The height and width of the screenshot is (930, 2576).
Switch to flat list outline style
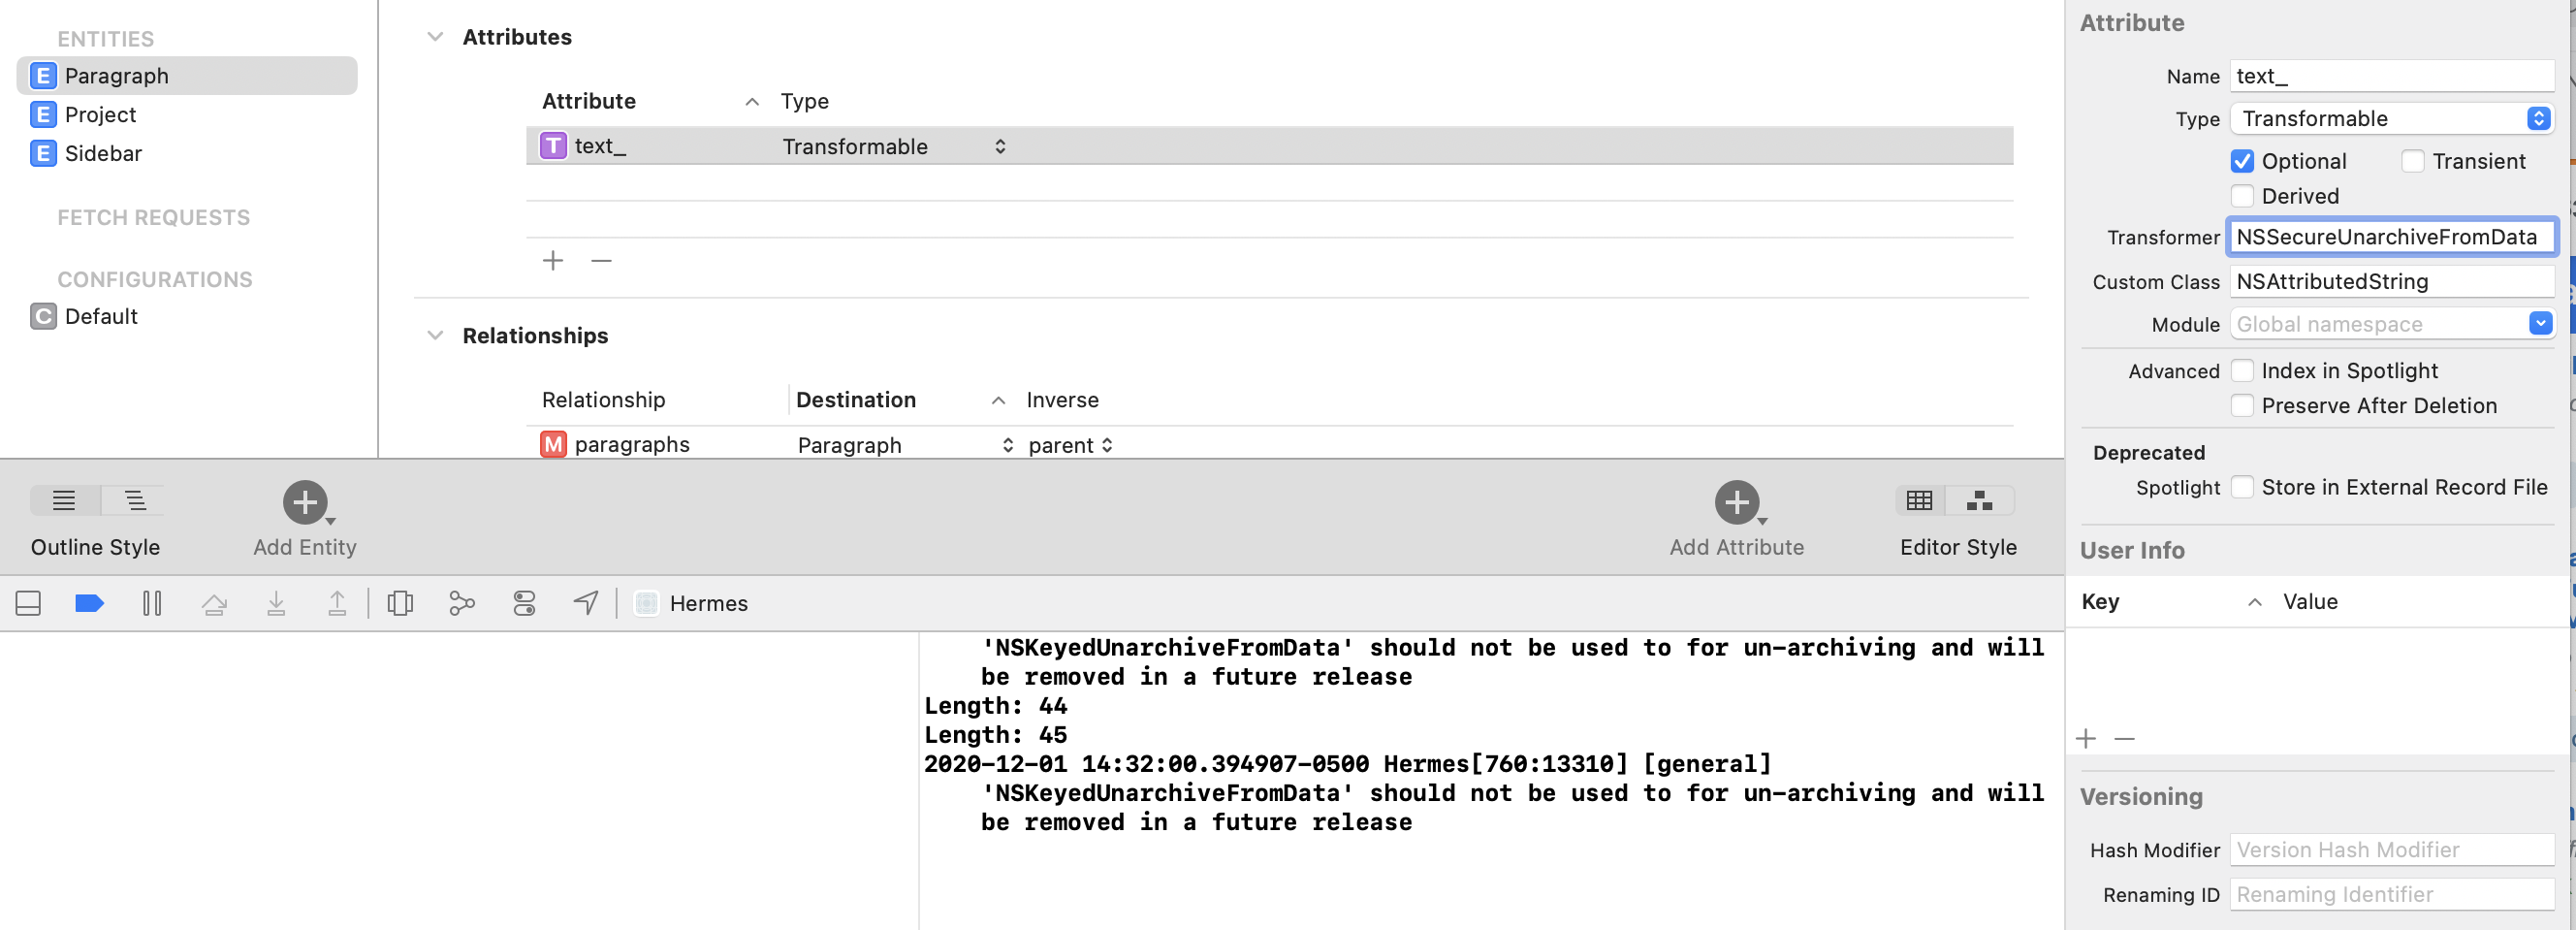pyautogui.click(x=64, y=501)
